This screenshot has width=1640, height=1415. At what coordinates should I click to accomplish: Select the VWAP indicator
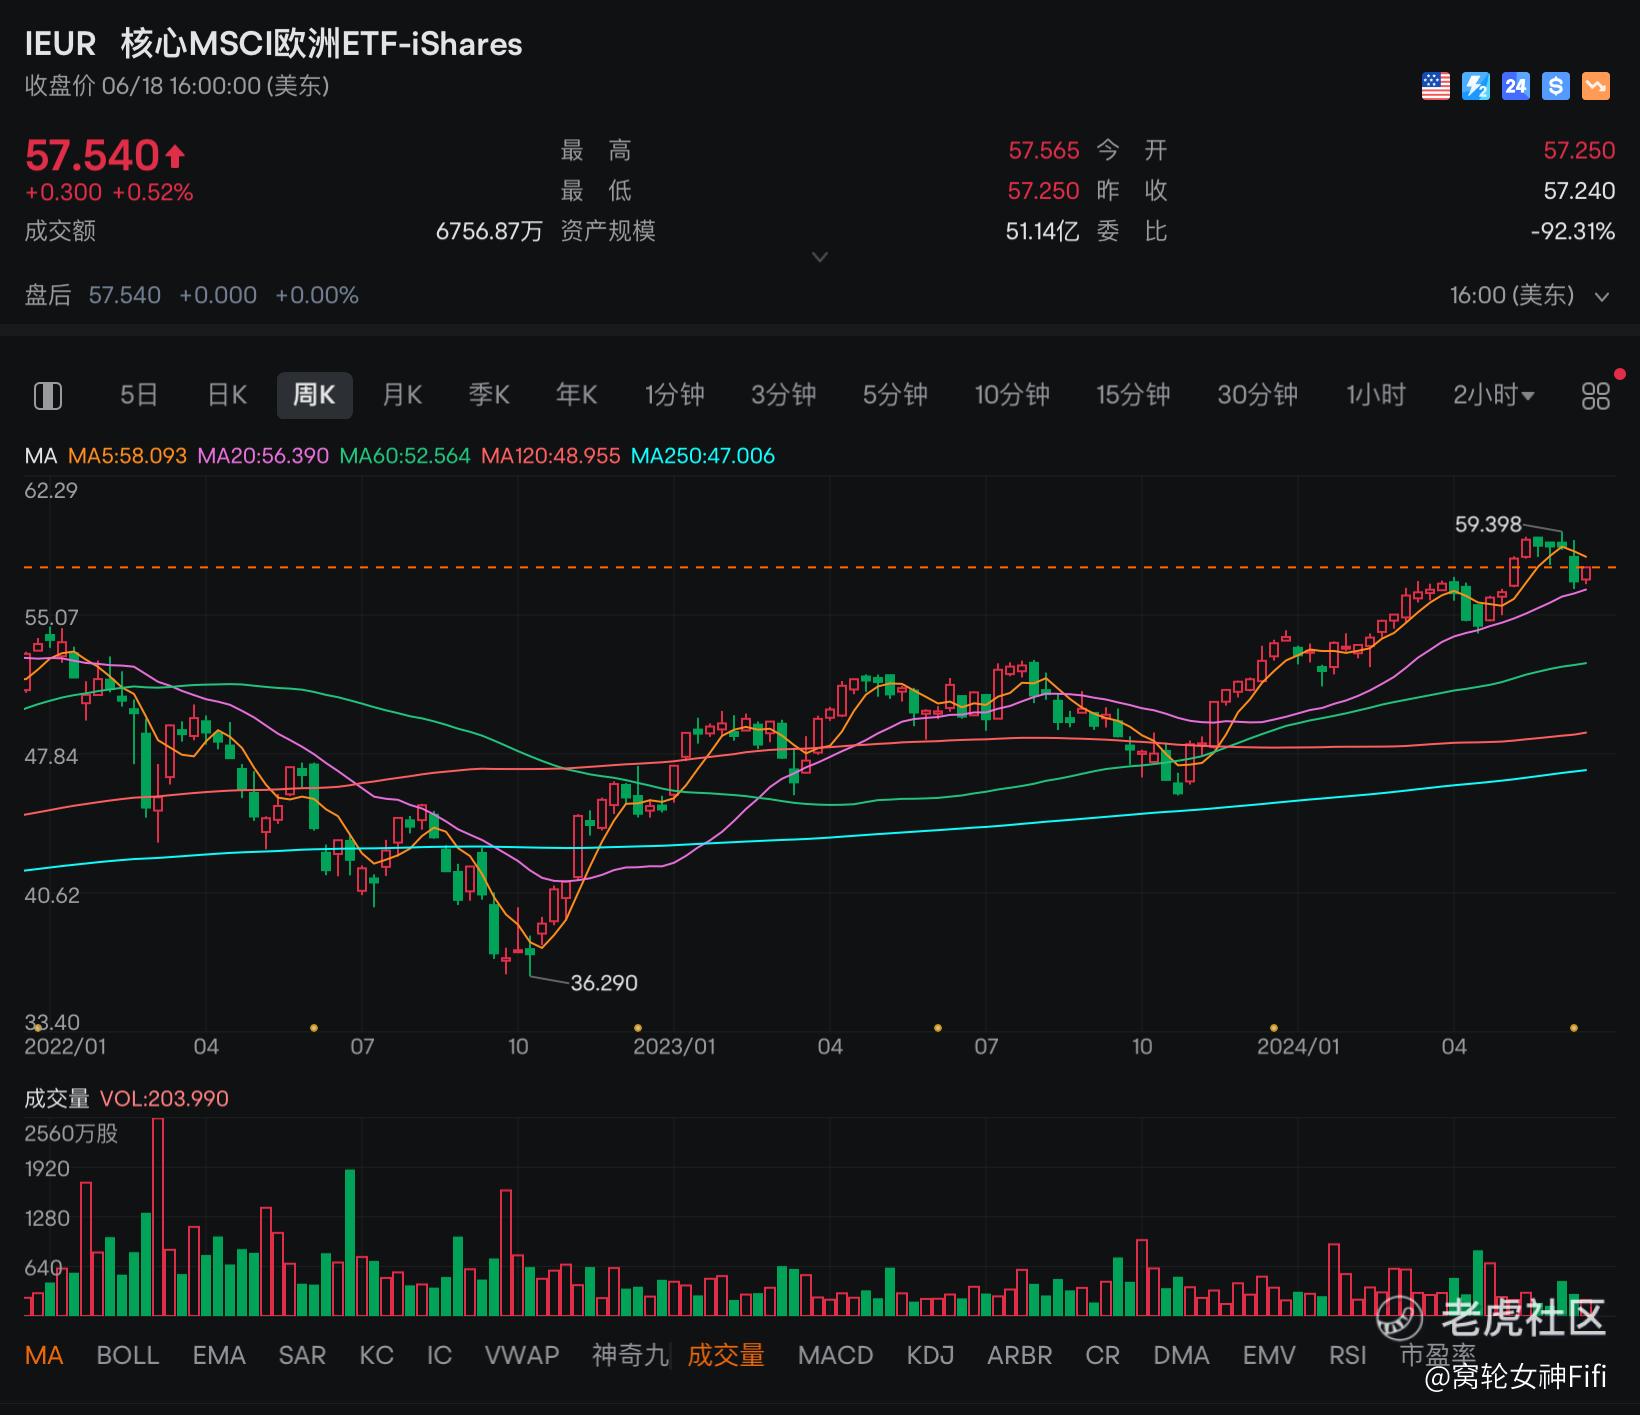[x=522, y=1355]
